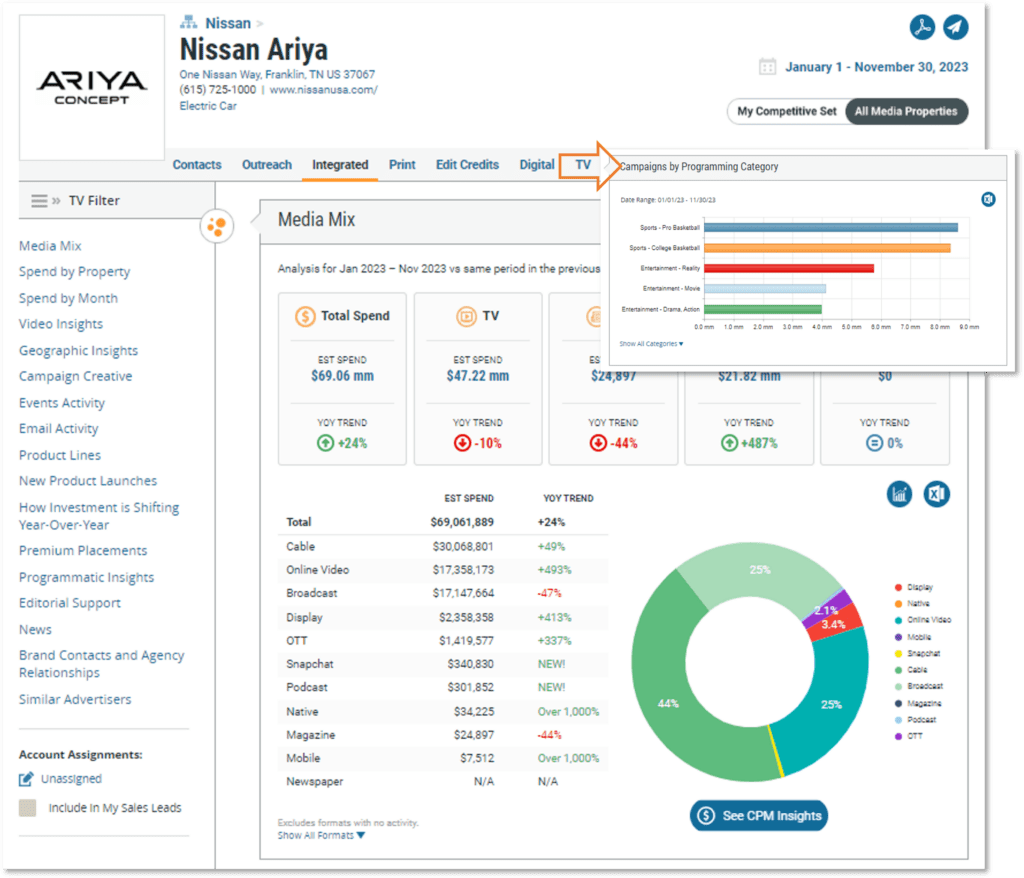Click the Online Video teal legend dot
The image size is (1024, 878).
click(899, 620)
